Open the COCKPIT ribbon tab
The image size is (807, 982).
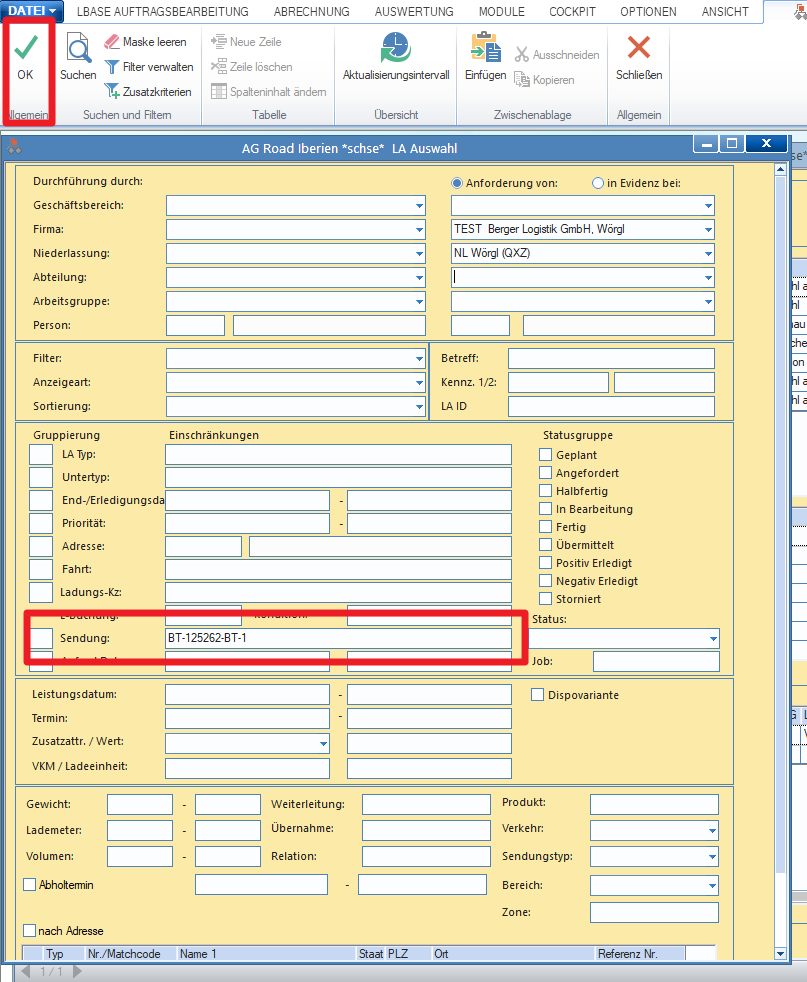[x=572, y=12]
